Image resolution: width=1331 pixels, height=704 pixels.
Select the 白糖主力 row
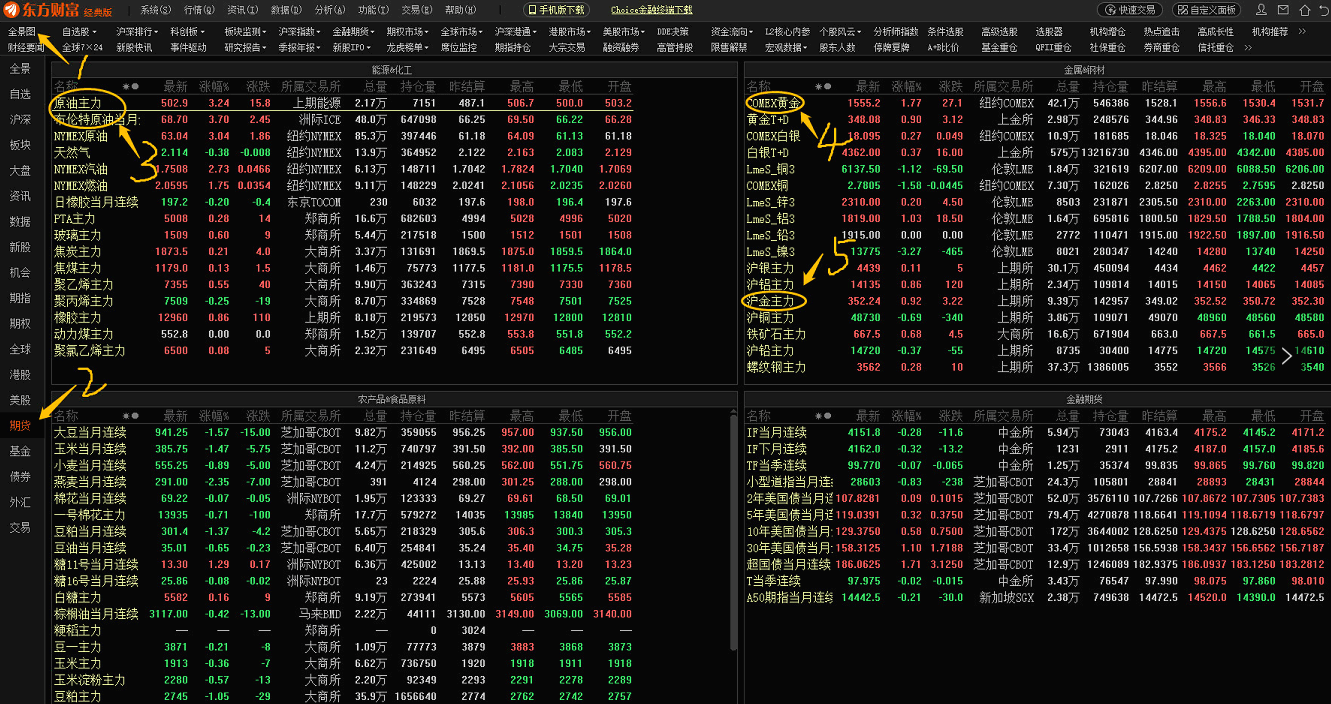(343, 597)
